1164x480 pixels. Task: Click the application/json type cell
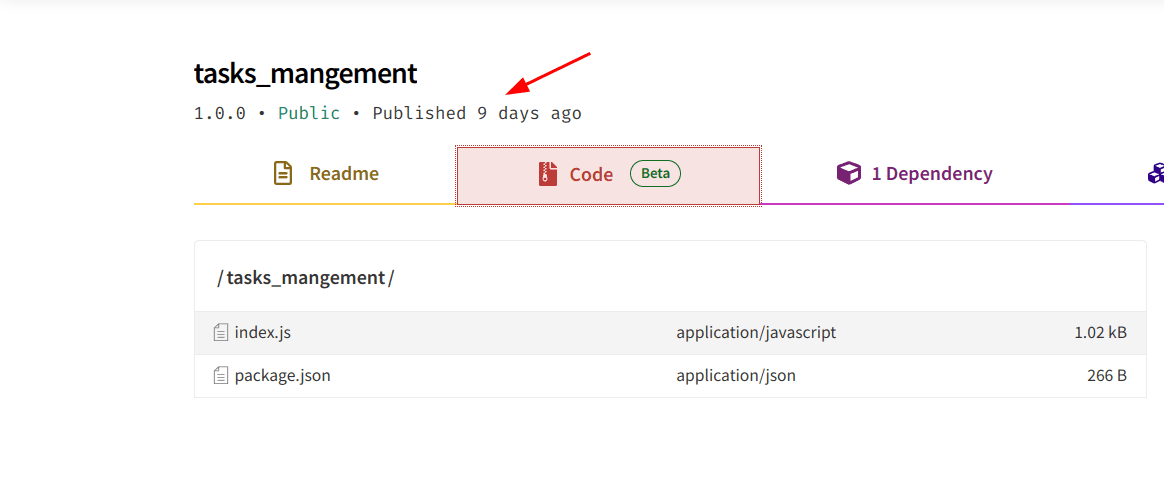pyautogui.click(x=735, y=376)
